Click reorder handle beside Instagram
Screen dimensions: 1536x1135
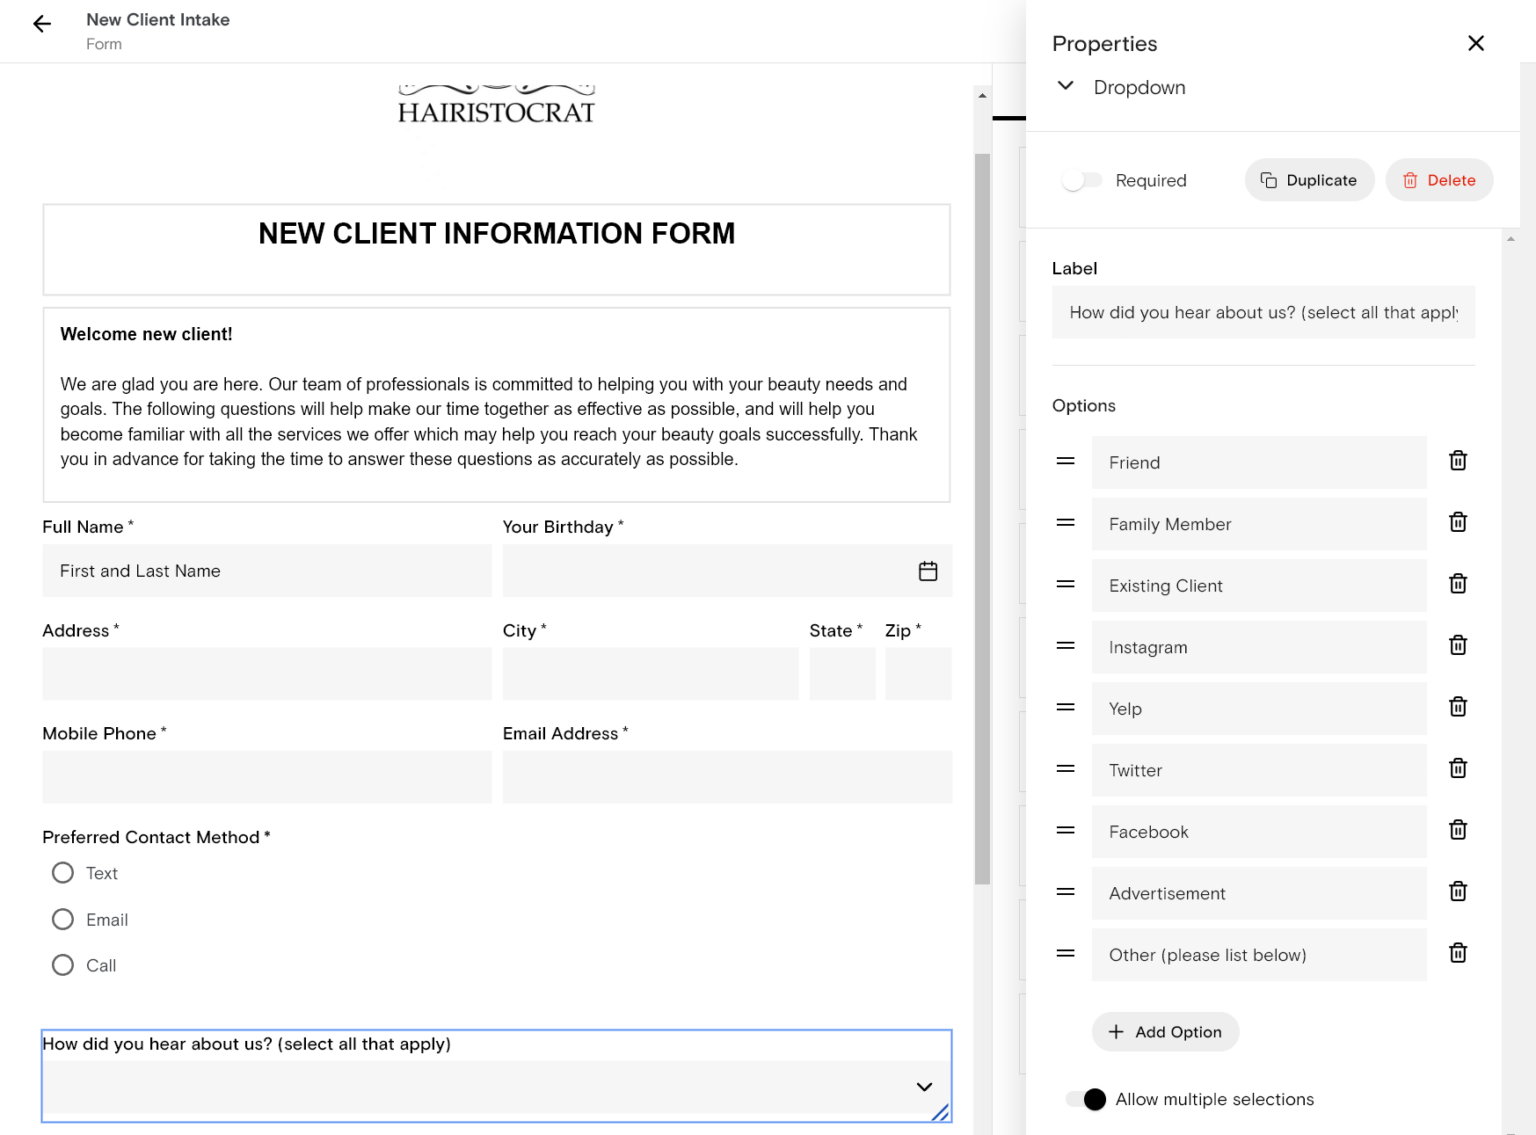coord(1066,645)
